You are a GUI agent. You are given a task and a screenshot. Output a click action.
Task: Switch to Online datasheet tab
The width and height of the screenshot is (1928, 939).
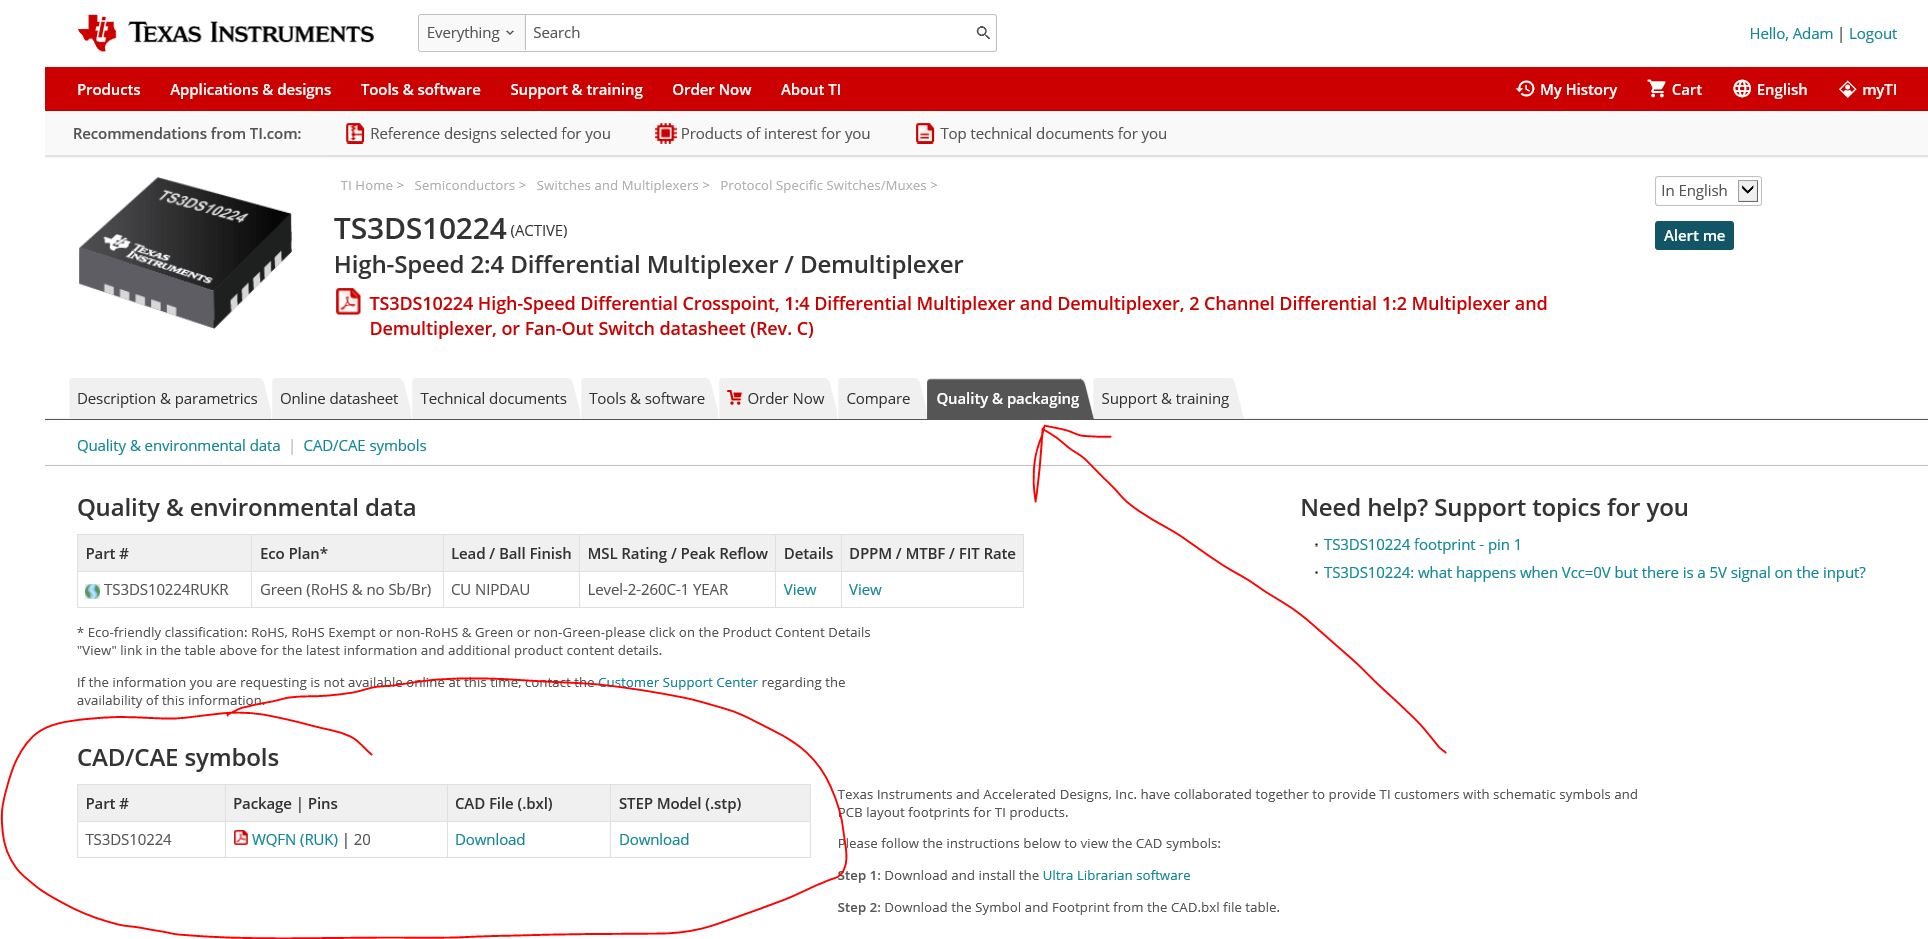(339, 398)
